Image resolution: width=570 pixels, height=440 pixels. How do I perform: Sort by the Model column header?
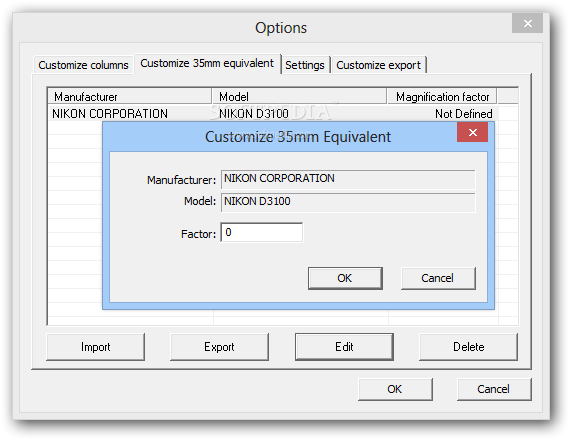point(299,97)
